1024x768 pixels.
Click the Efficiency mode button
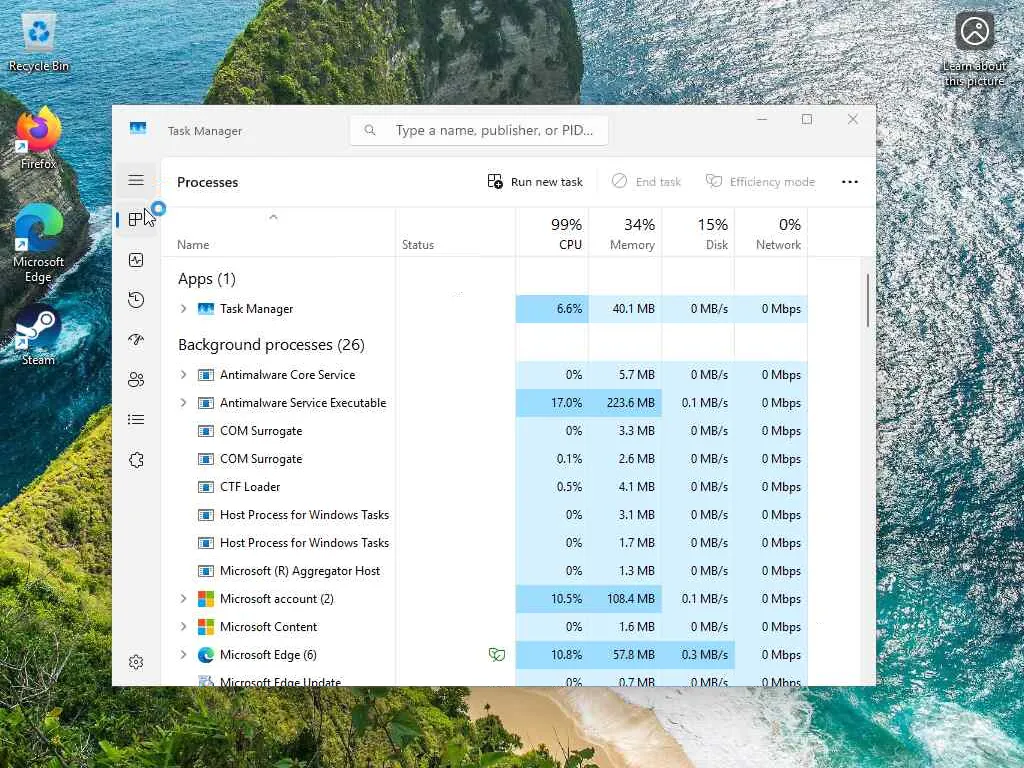point(761,182)
